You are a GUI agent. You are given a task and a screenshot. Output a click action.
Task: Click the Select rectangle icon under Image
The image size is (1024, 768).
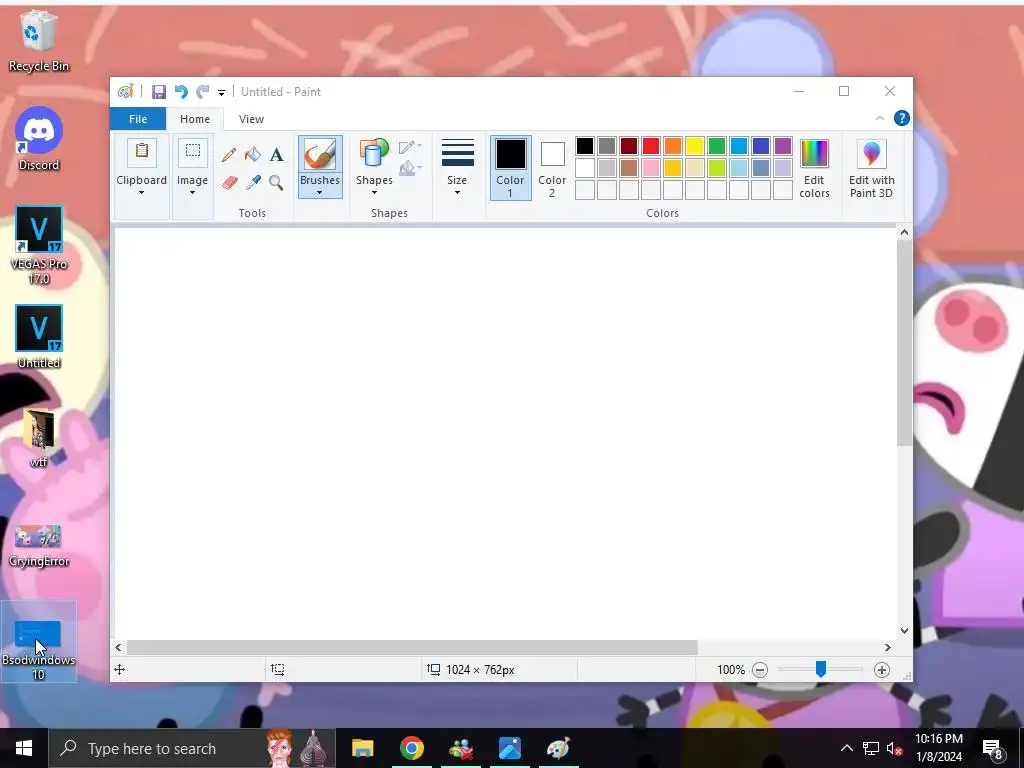[193, 152]
